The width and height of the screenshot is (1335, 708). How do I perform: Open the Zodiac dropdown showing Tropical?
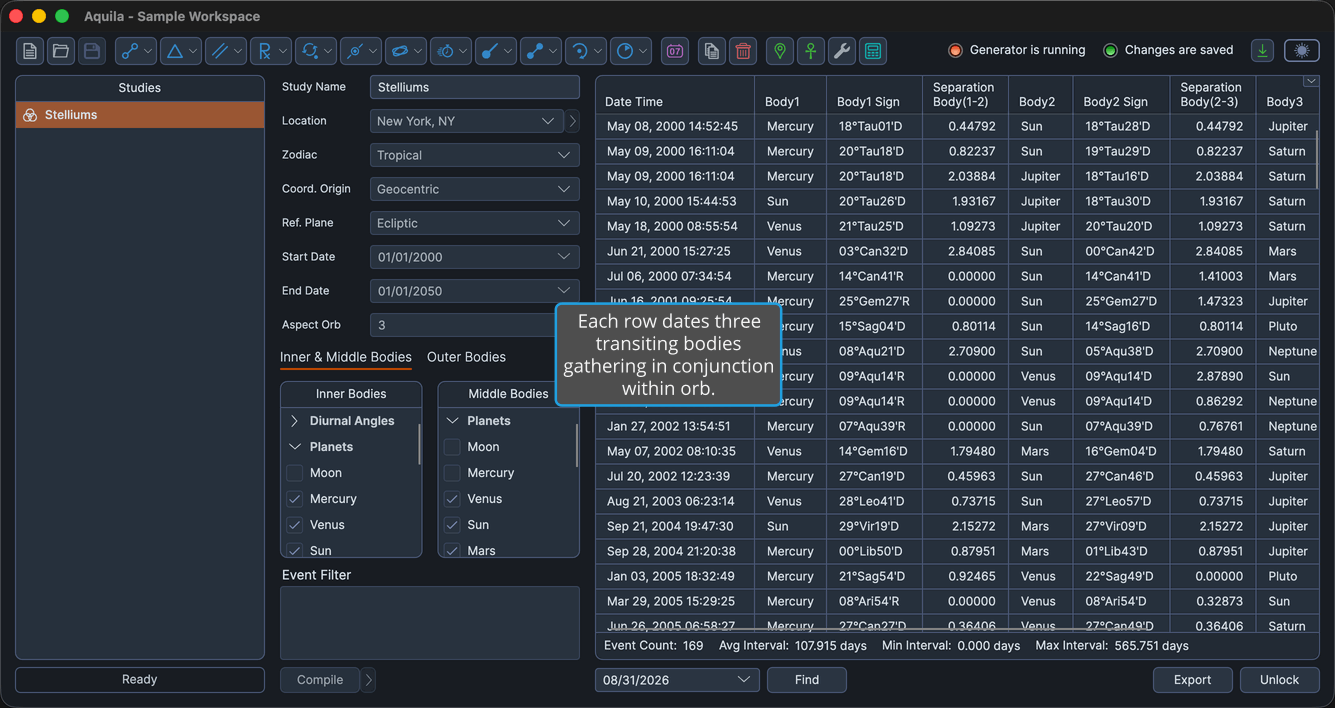coord(474,155)
